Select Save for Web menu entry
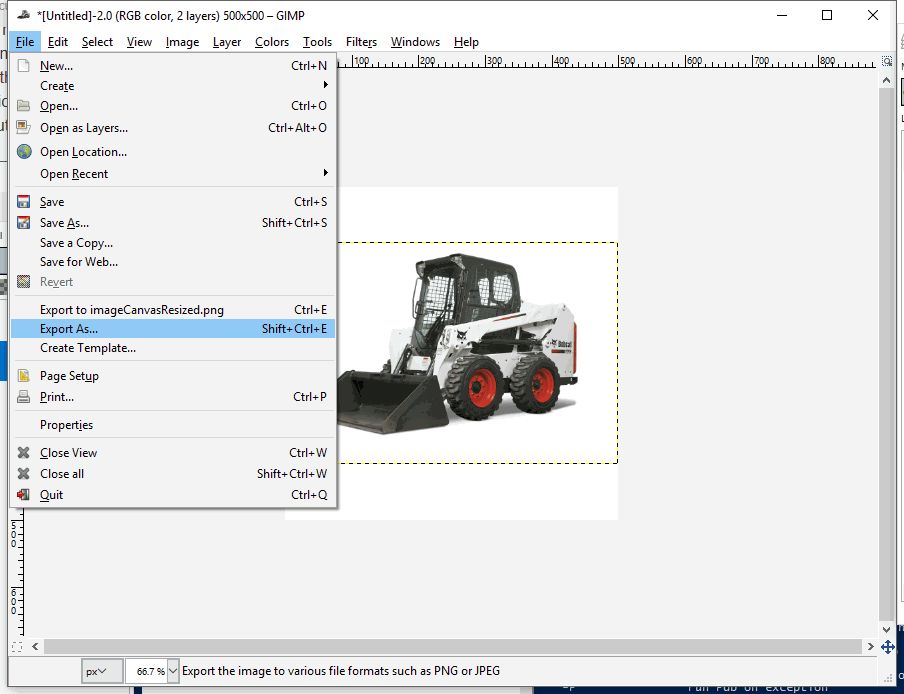 [172, 262]
